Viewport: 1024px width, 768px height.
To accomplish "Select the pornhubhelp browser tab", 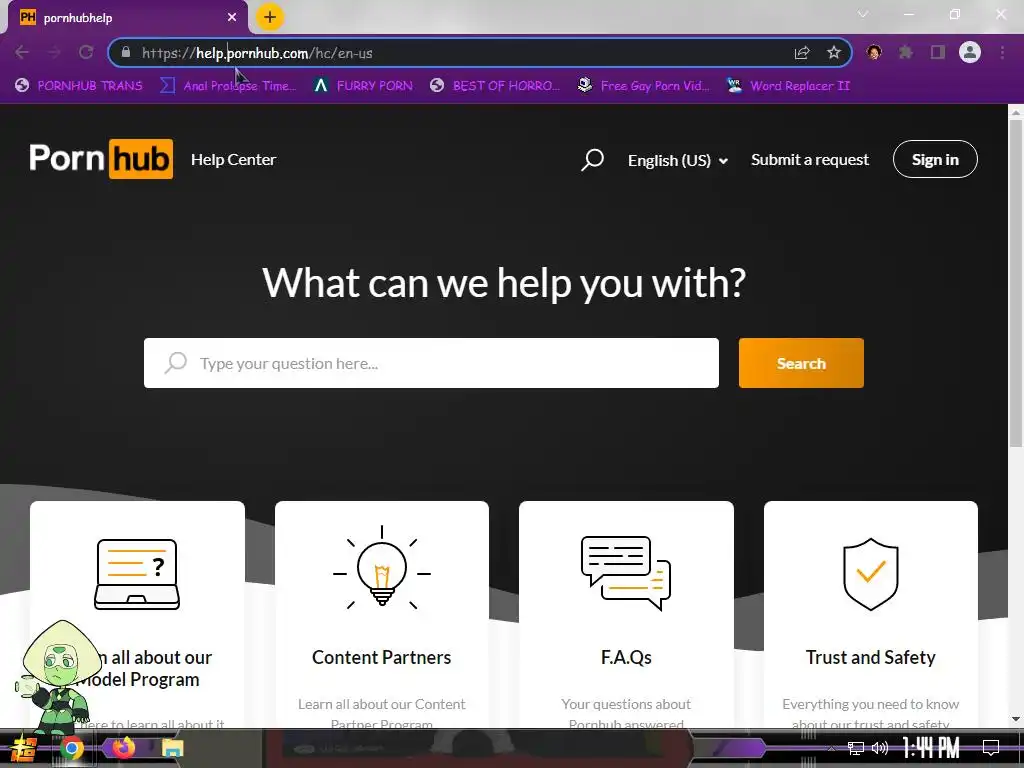I will (128, 18).
